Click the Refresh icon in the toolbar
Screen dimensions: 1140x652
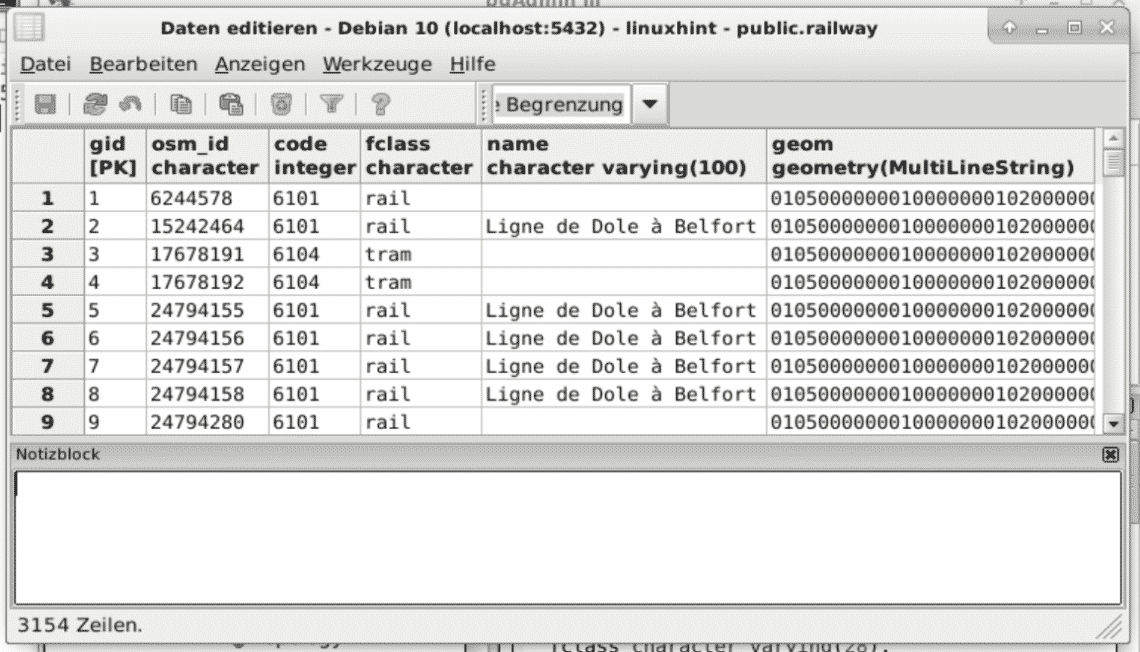tap(95, 105)
